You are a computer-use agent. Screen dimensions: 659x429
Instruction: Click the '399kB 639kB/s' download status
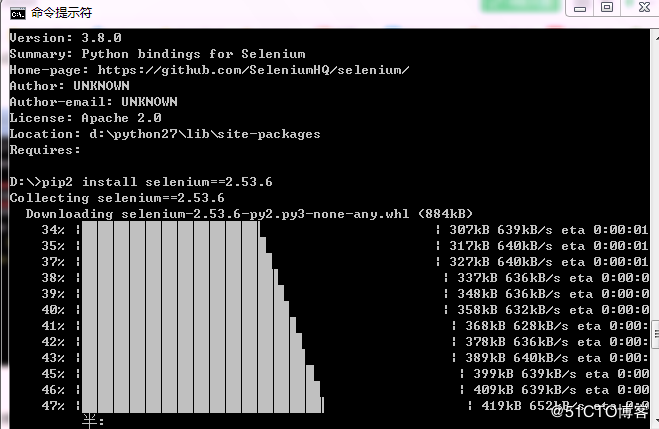click(x=525, y=374)
